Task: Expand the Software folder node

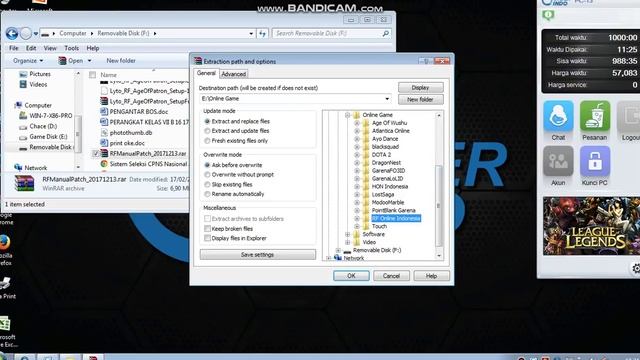Action: [x=347, y=234]
